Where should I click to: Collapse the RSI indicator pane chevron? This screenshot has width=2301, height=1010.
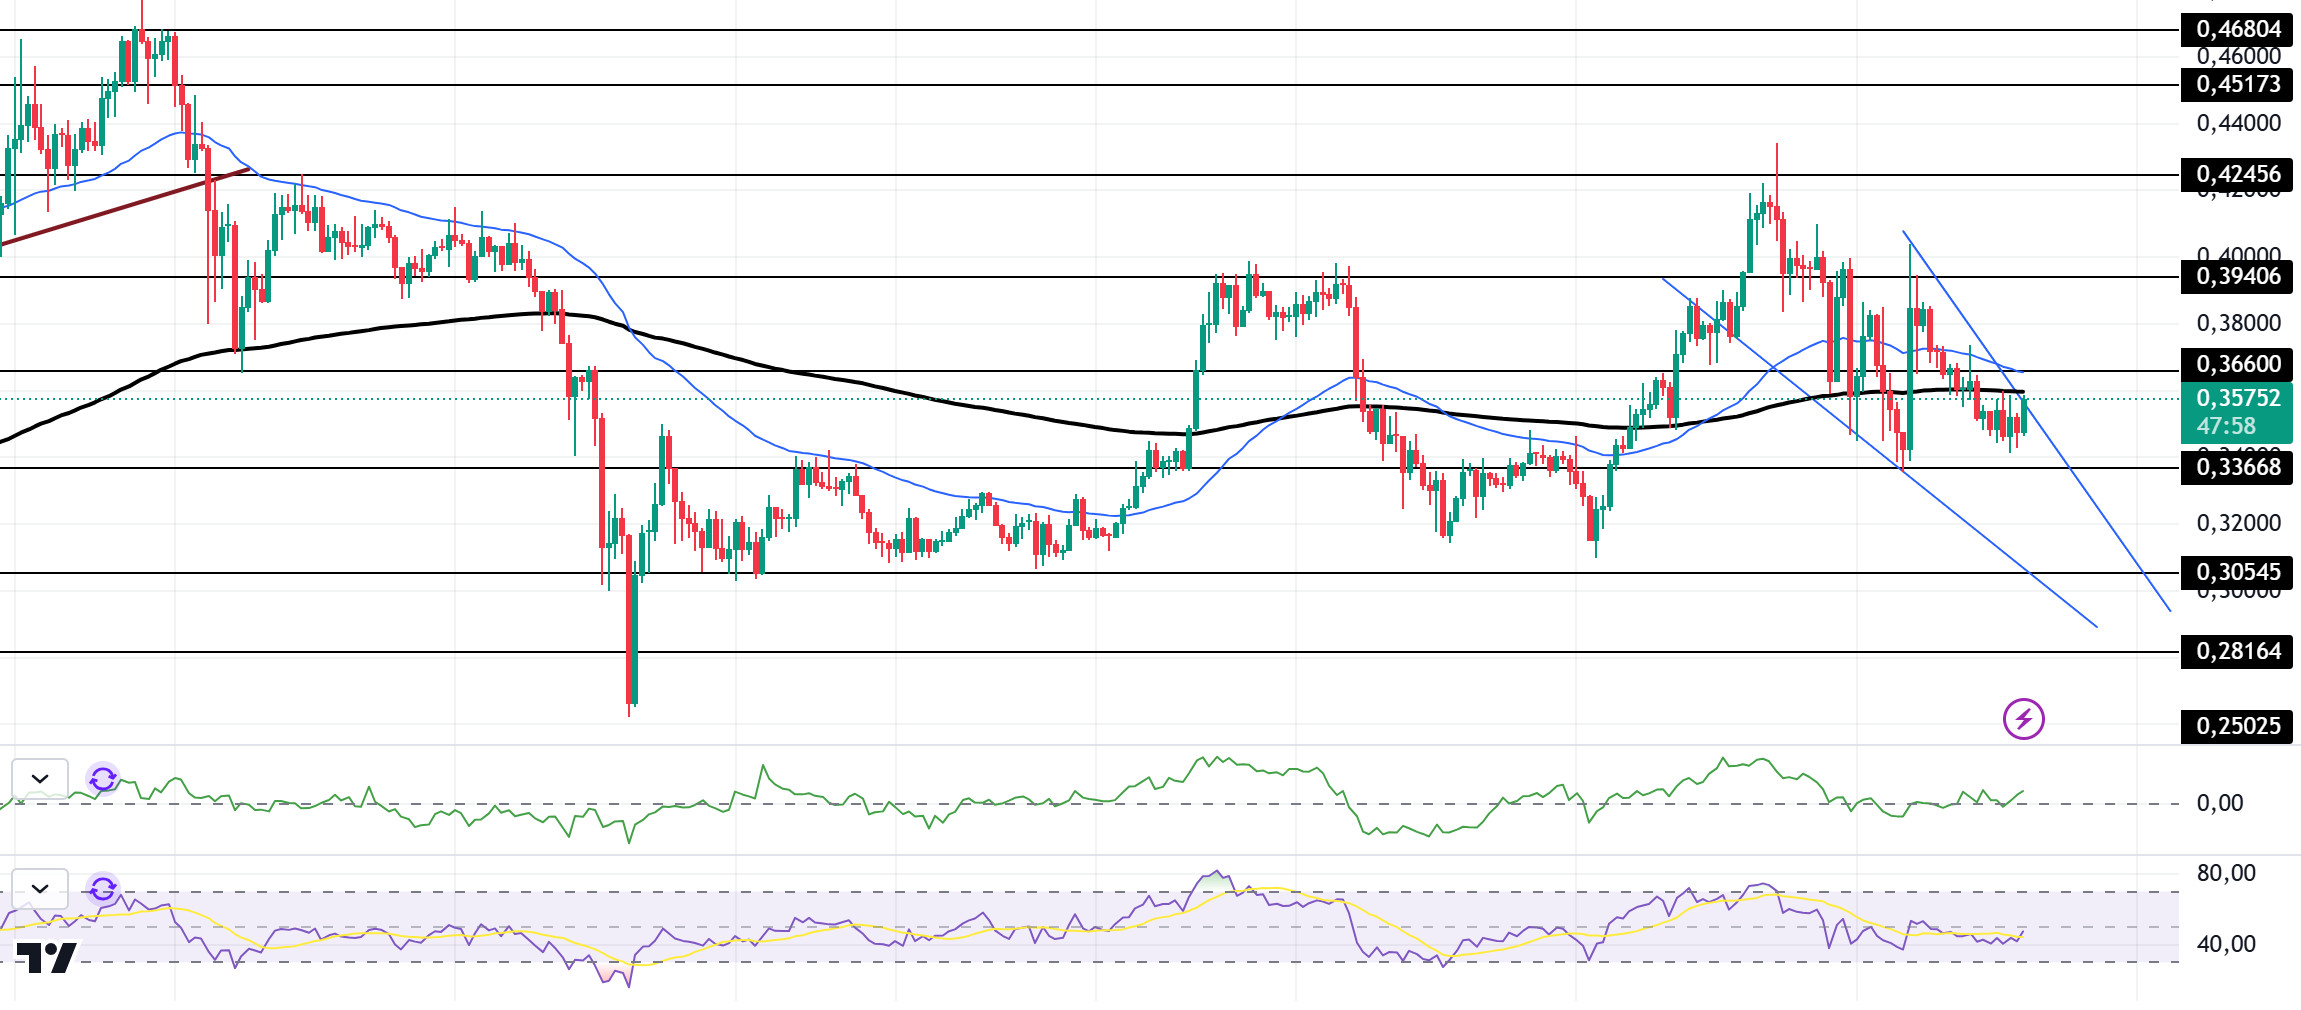click(x=40, y=888)
